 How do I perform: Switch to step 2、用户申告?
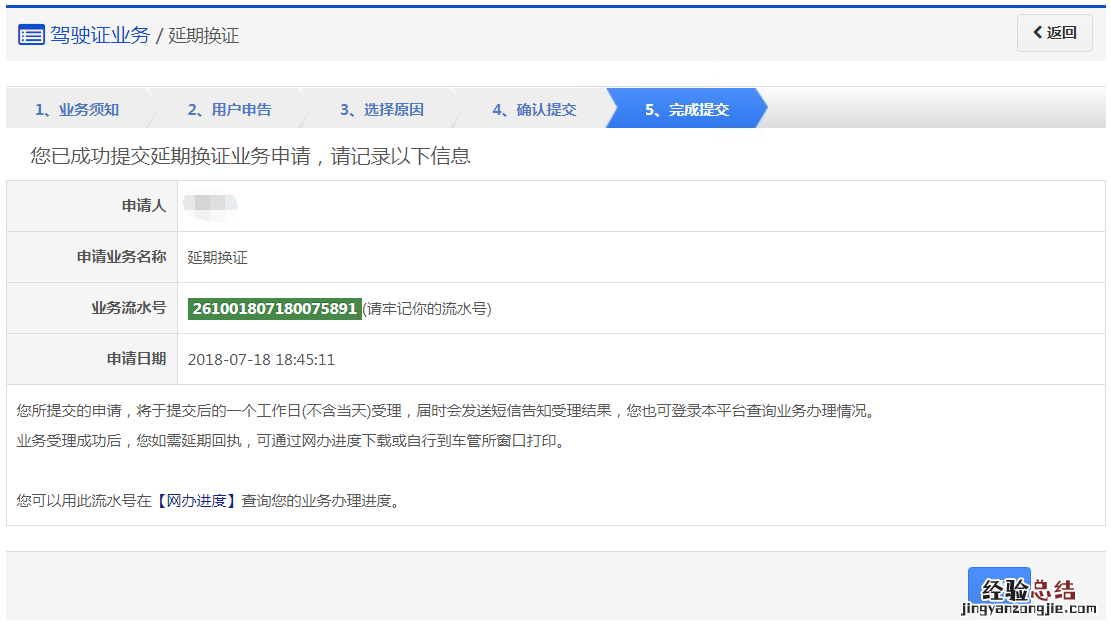232,109
